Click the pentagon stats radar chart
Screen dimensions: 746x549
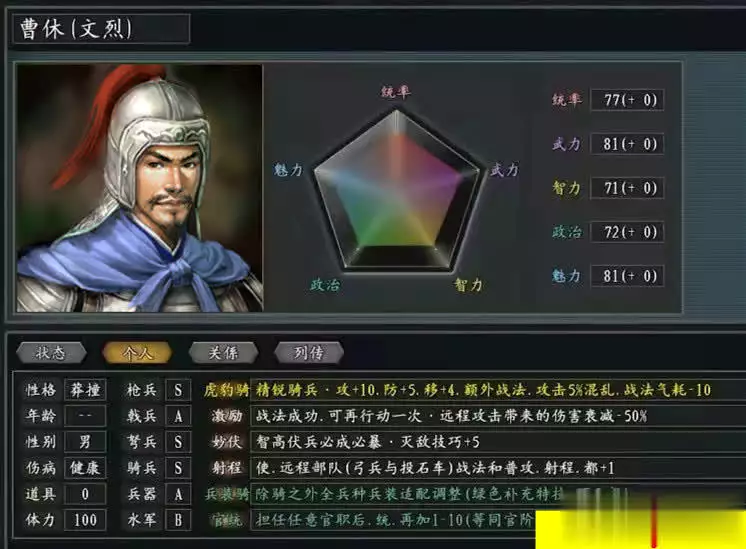(397, 190)
